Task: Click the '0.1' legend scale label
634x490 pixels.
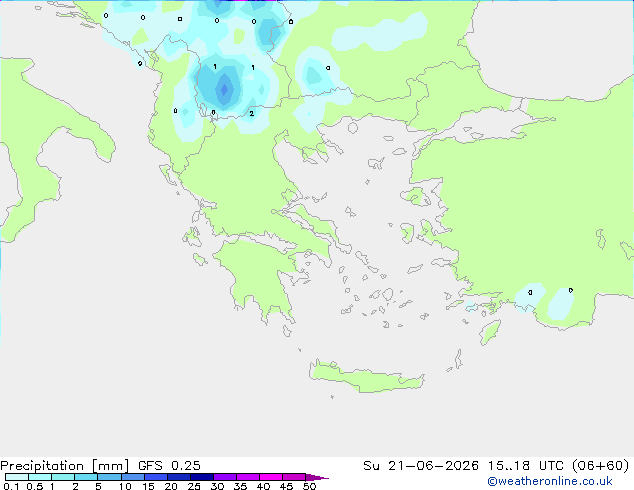Action: tap(11, 486)
